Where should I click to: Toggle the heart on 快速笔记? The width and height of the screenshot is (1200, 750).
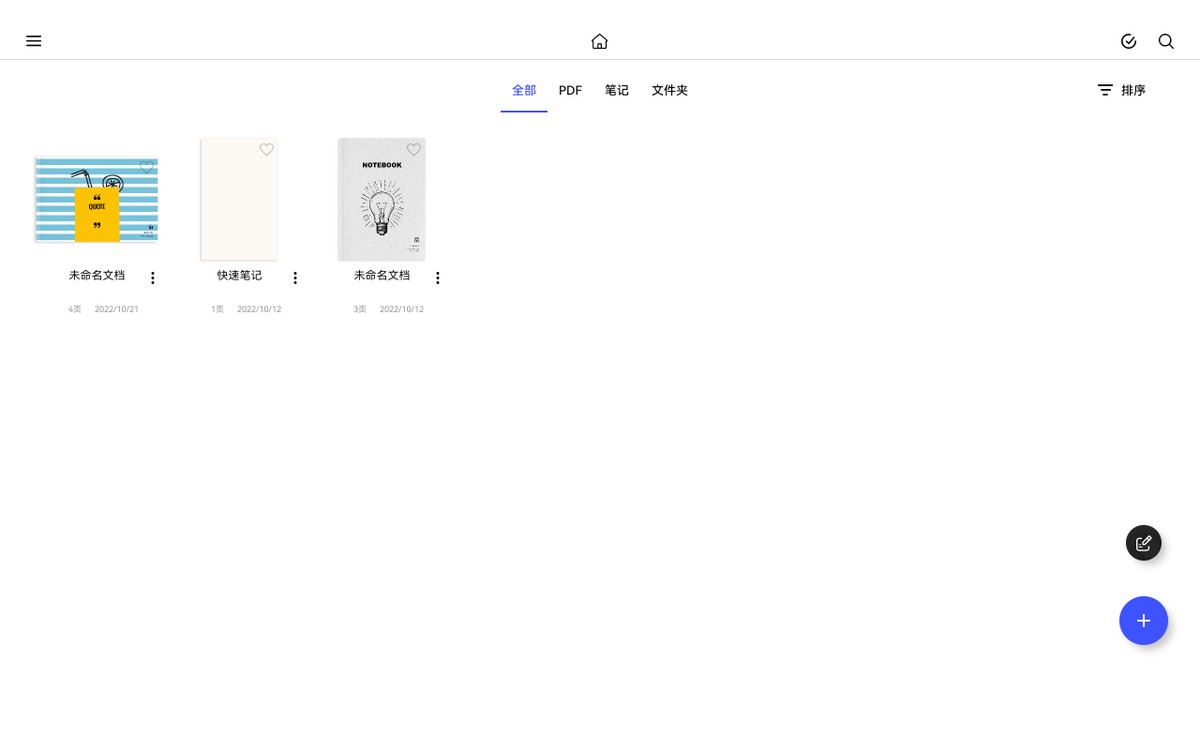click(x=266, y=150)
